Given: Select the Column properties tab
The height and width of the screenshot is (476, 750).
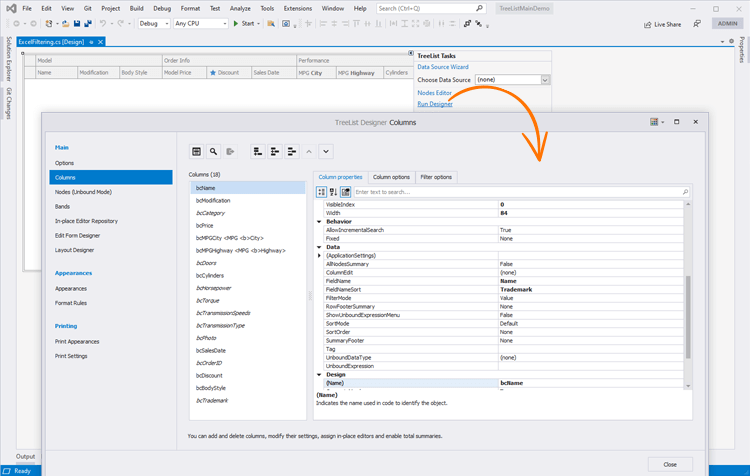Looking at the screenshot, I should pyautogui.click(x=341, y=177).
